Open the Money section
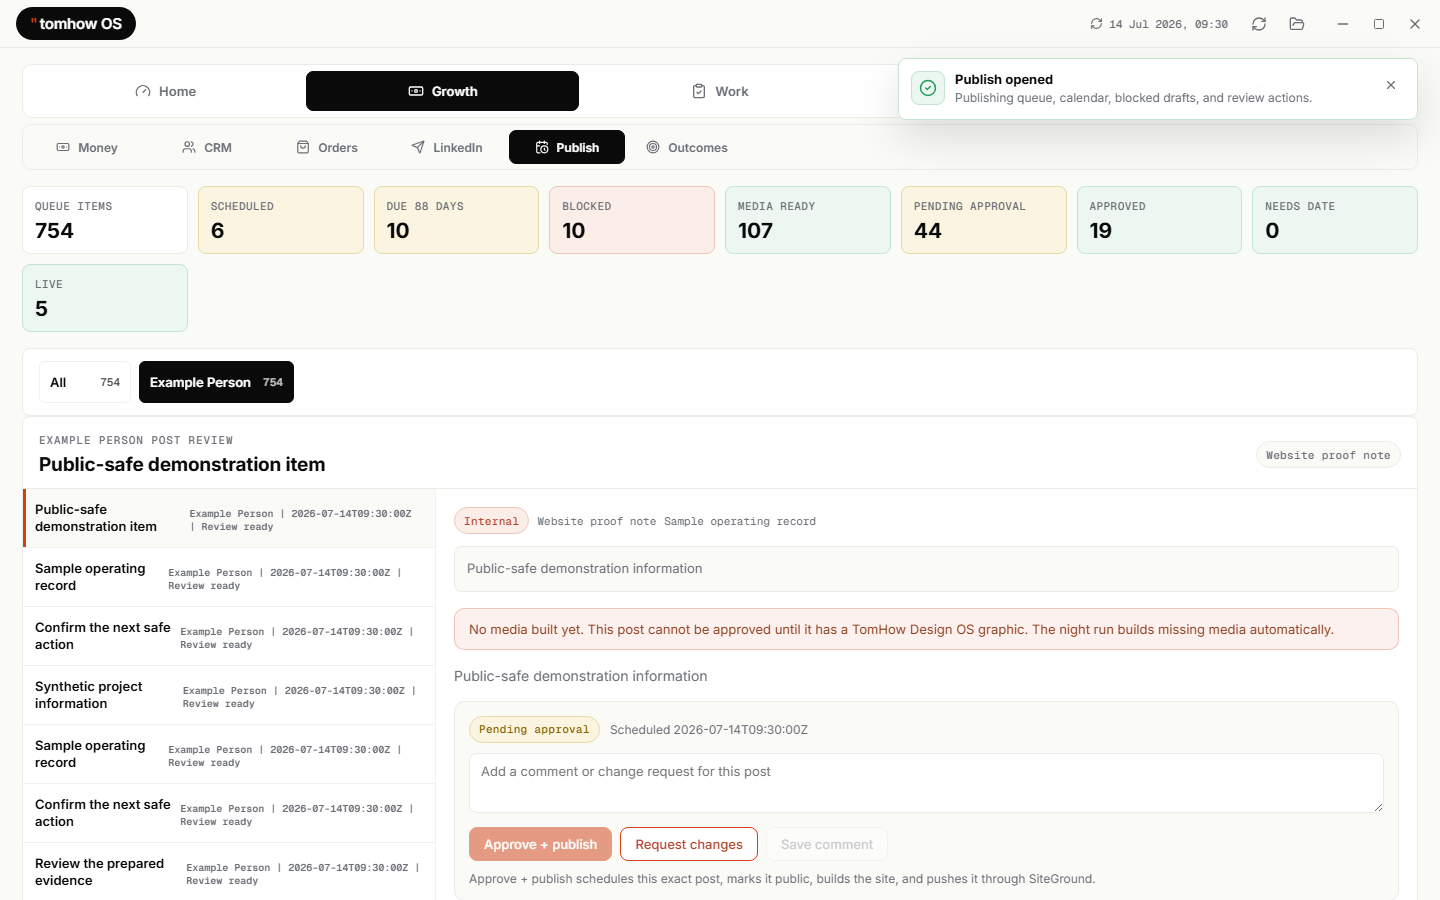1440x900 pixels. tap(87, 147)
